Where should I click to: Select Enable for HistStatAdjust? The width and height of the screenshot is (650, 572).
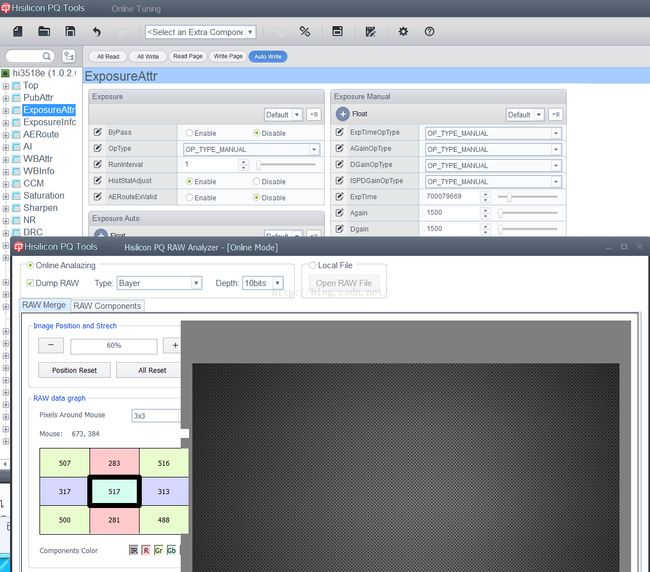(189, 182)
